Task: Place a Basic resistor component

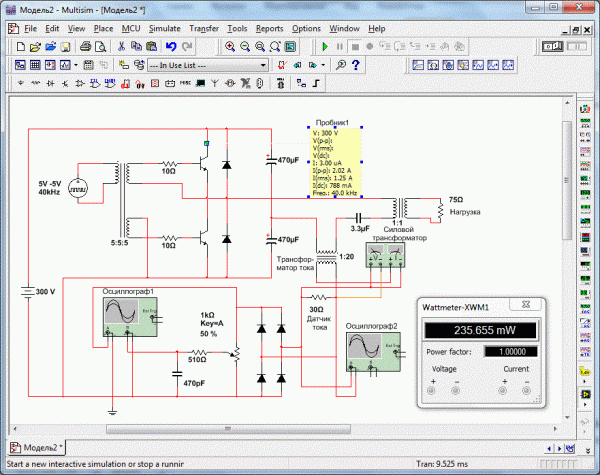Action: coord(36,83)
